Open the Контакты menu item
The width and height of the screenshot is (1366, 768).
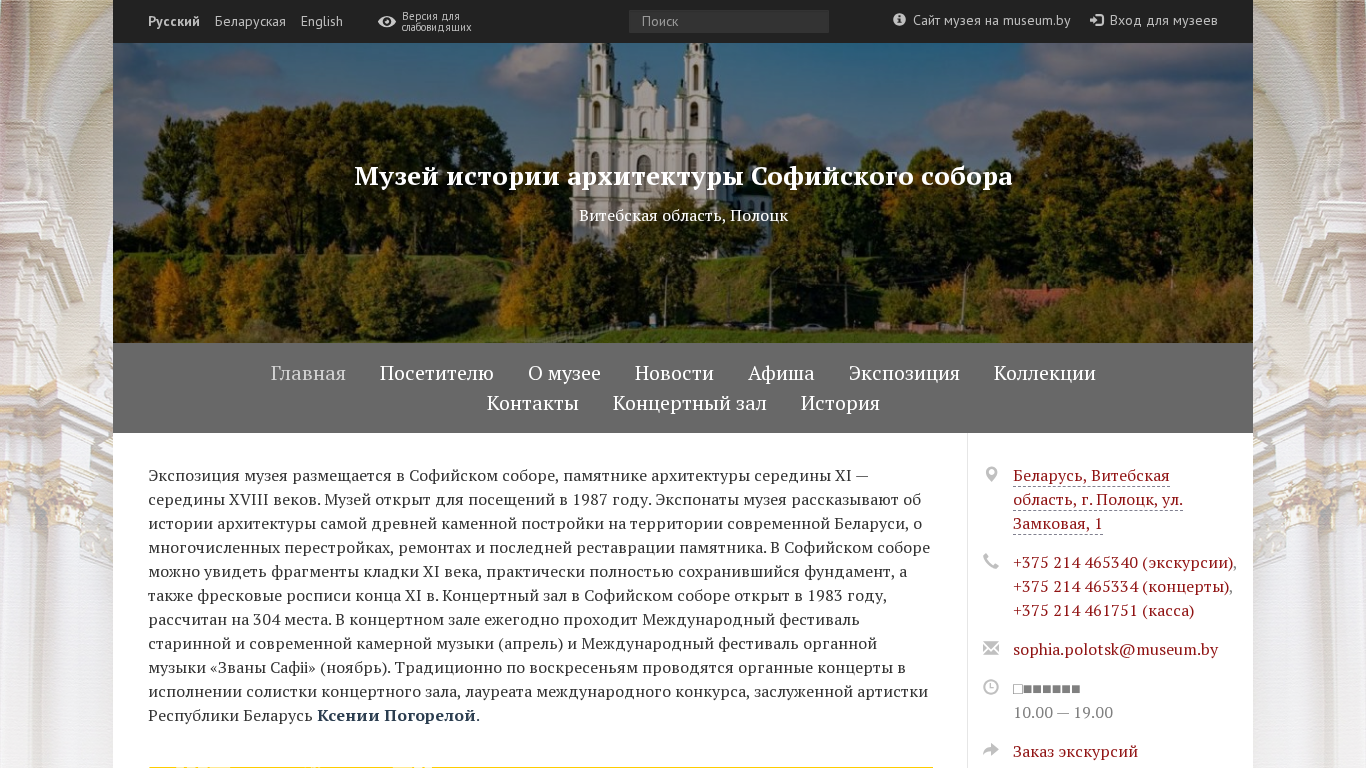(533, 403)
